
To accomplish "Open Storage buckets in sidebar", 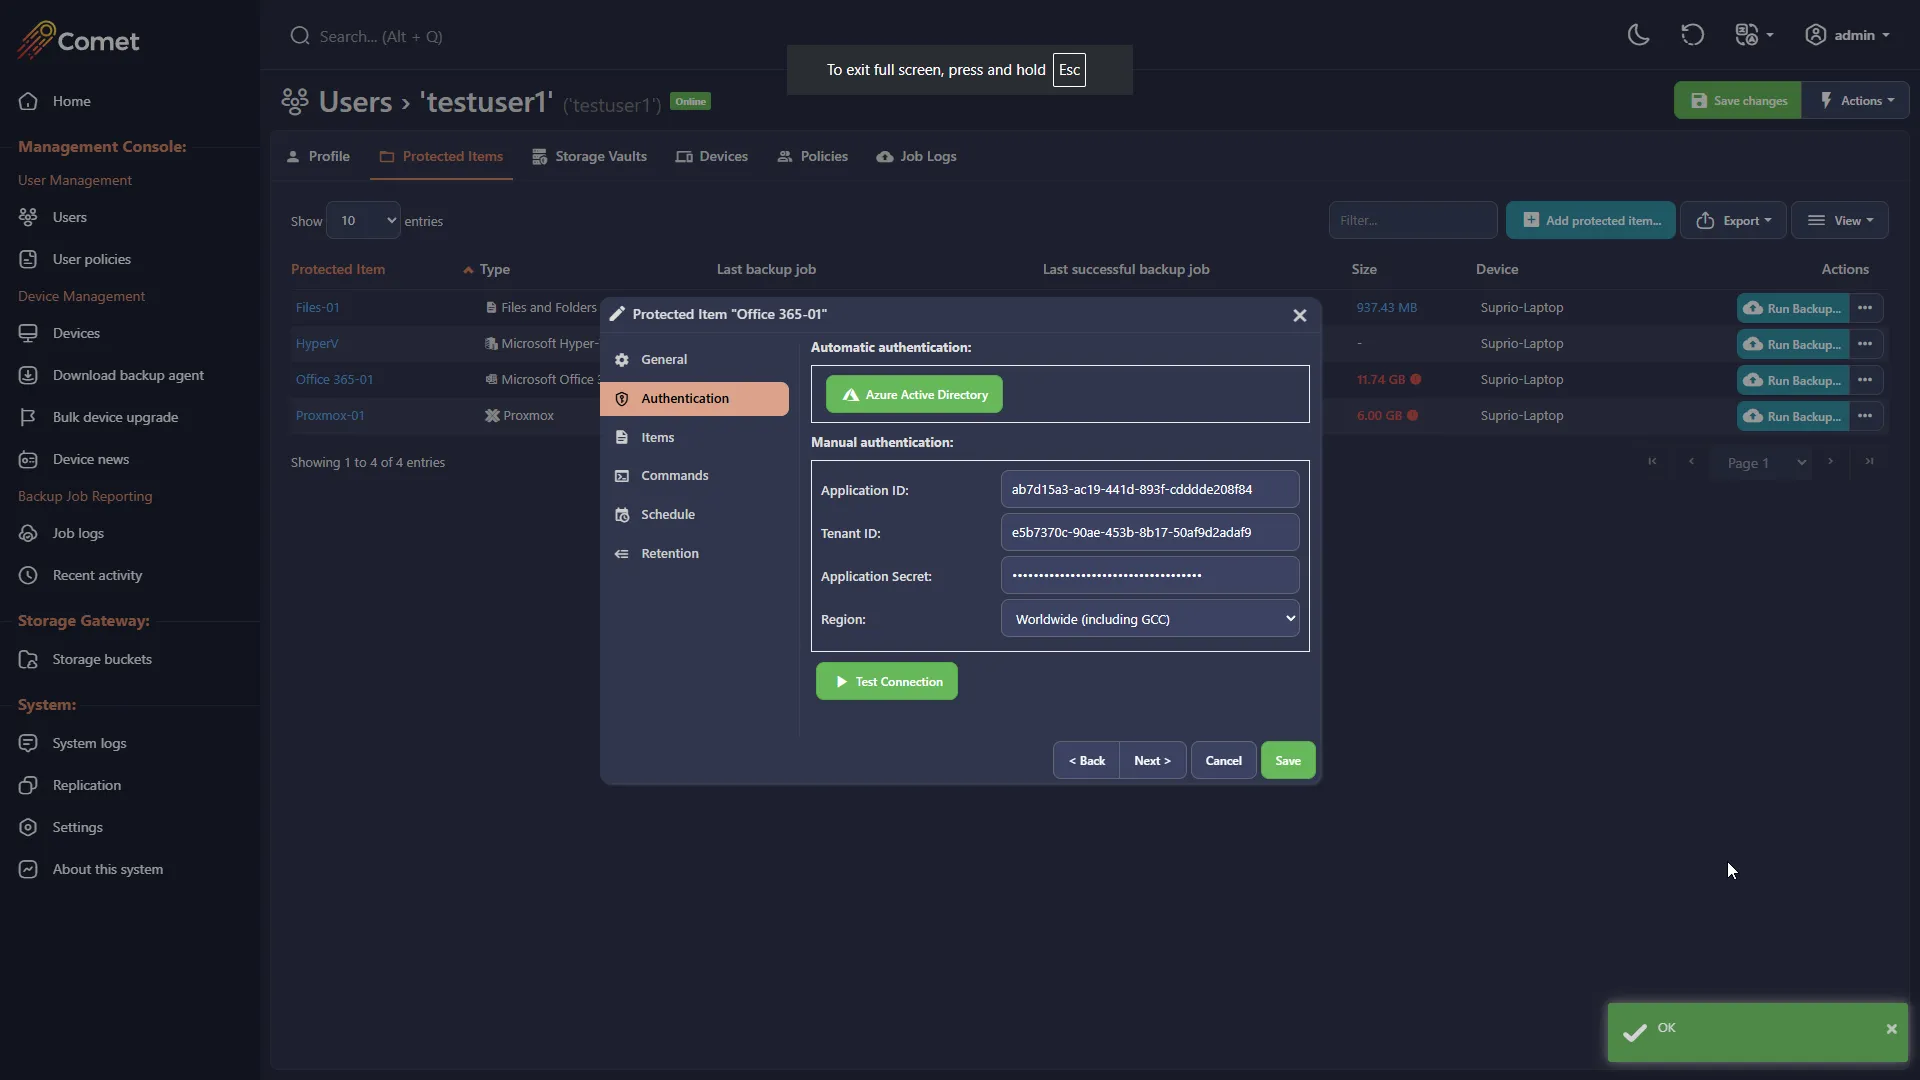I will tap(102, 659).
